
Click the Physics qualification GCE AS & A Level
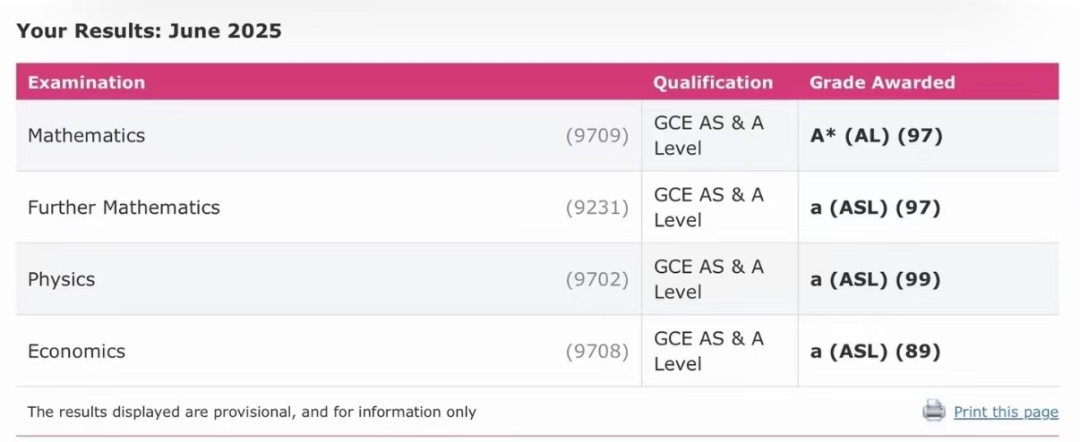(x=708, y=279)
